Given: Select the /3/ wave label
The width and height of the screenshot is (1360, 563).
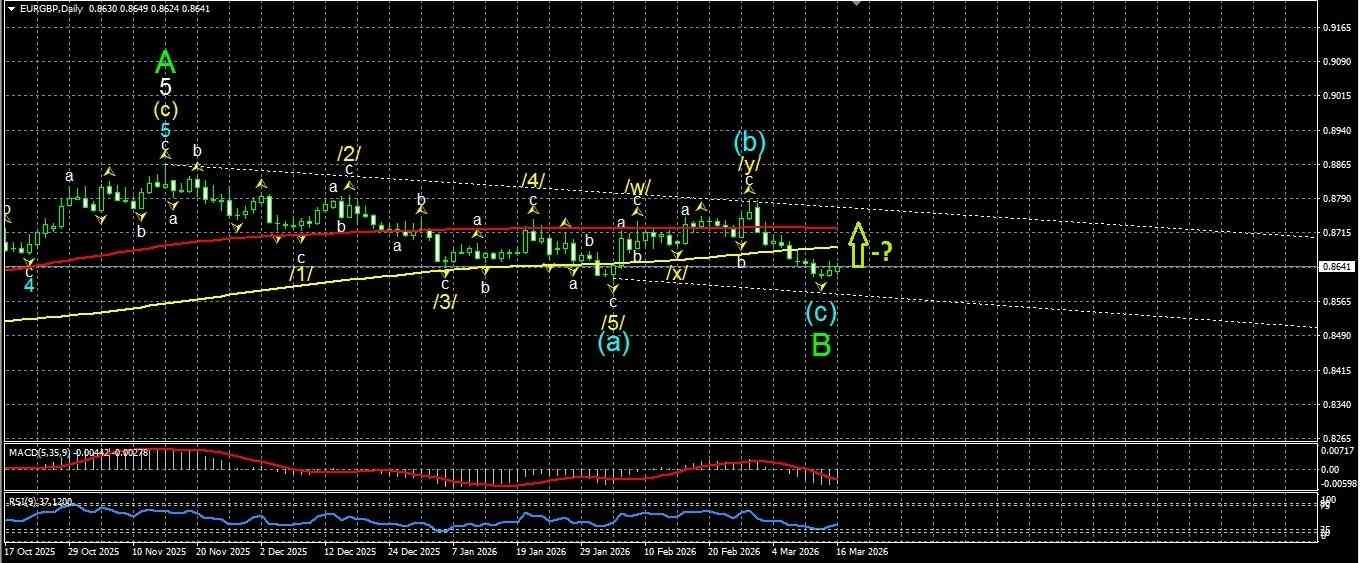Looking at the screenshot, I should [x=445, y=301].
